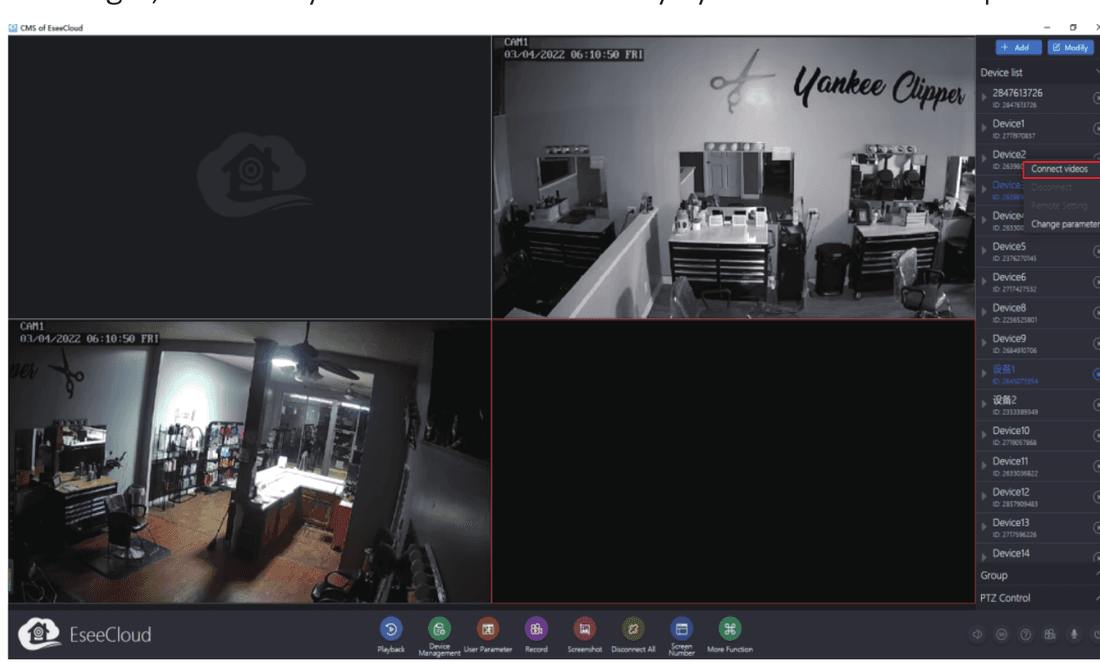Screen dimensions: 1100x671
Task: Take a Screenshot of the video
Action: [584, 629]
